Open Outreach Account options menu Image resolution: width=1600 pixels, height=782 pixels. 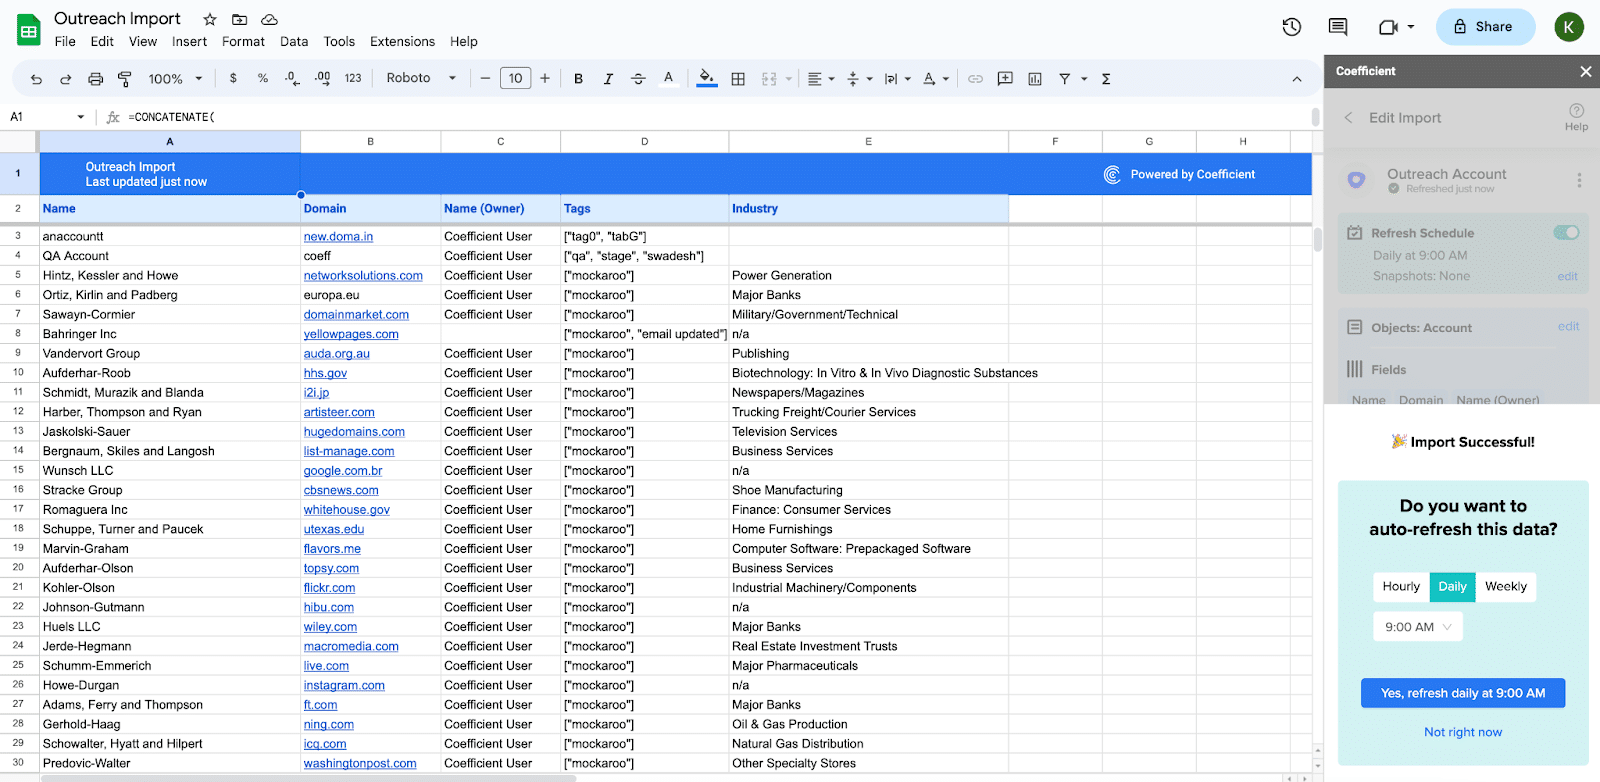coord(1579,180)
